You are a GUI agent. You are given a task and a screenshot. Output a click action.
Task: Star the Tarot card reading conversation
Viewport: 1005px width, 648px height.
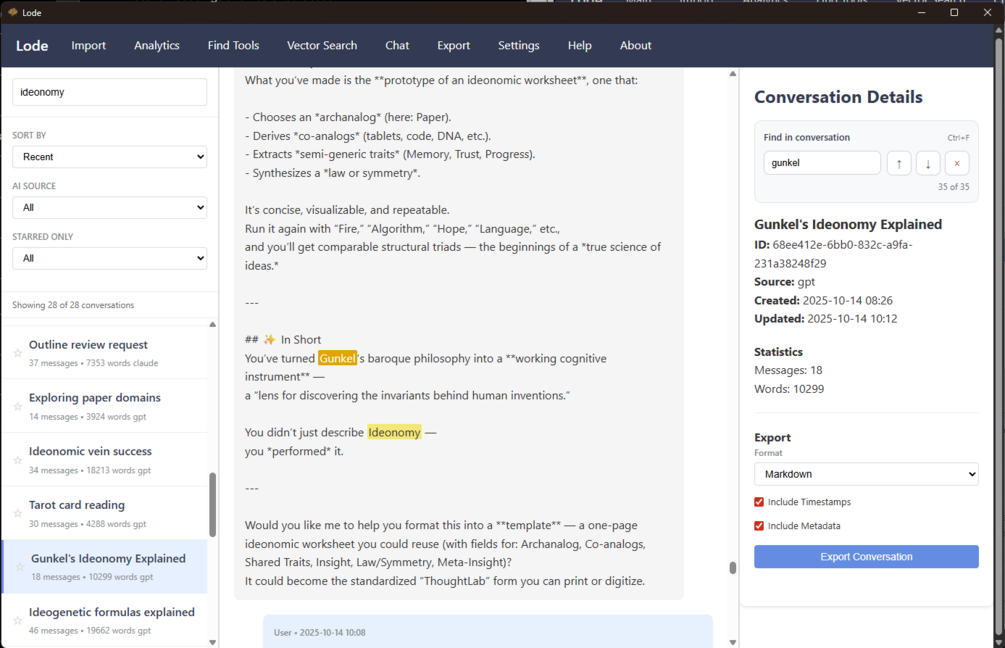point(18,513)
